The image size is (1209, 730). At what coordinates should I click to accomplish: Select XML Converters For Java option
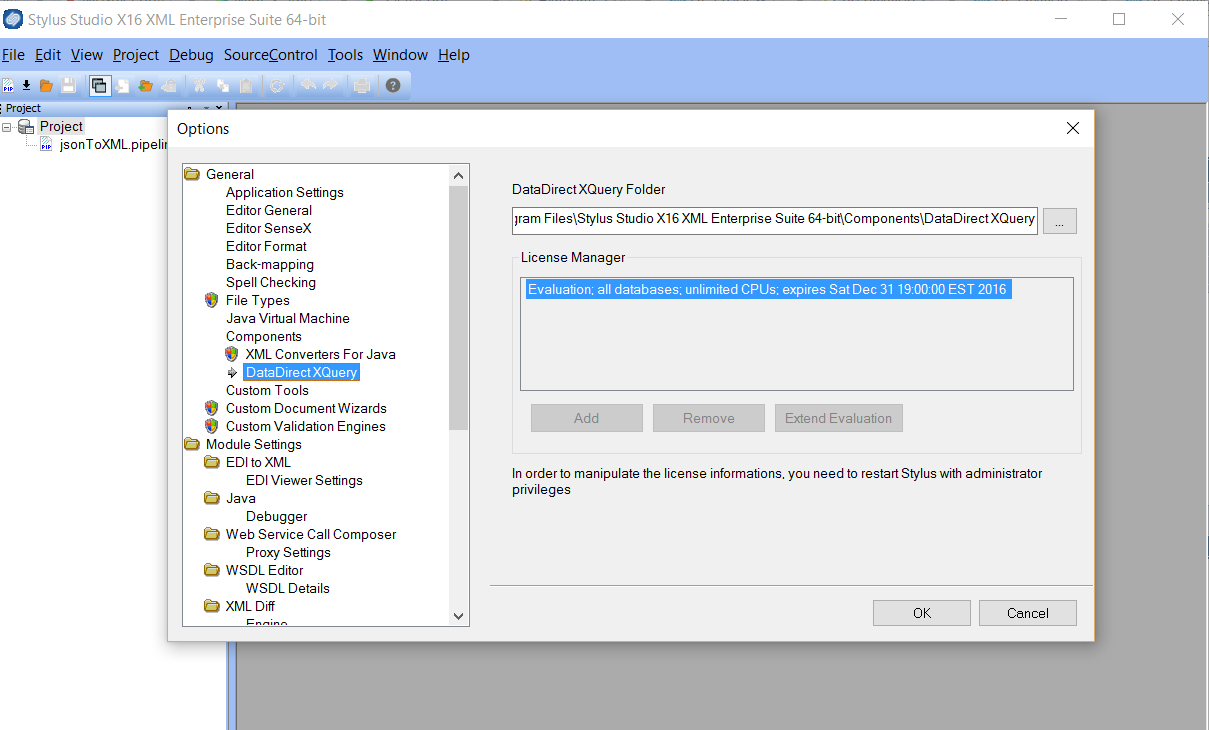(320, 354)
